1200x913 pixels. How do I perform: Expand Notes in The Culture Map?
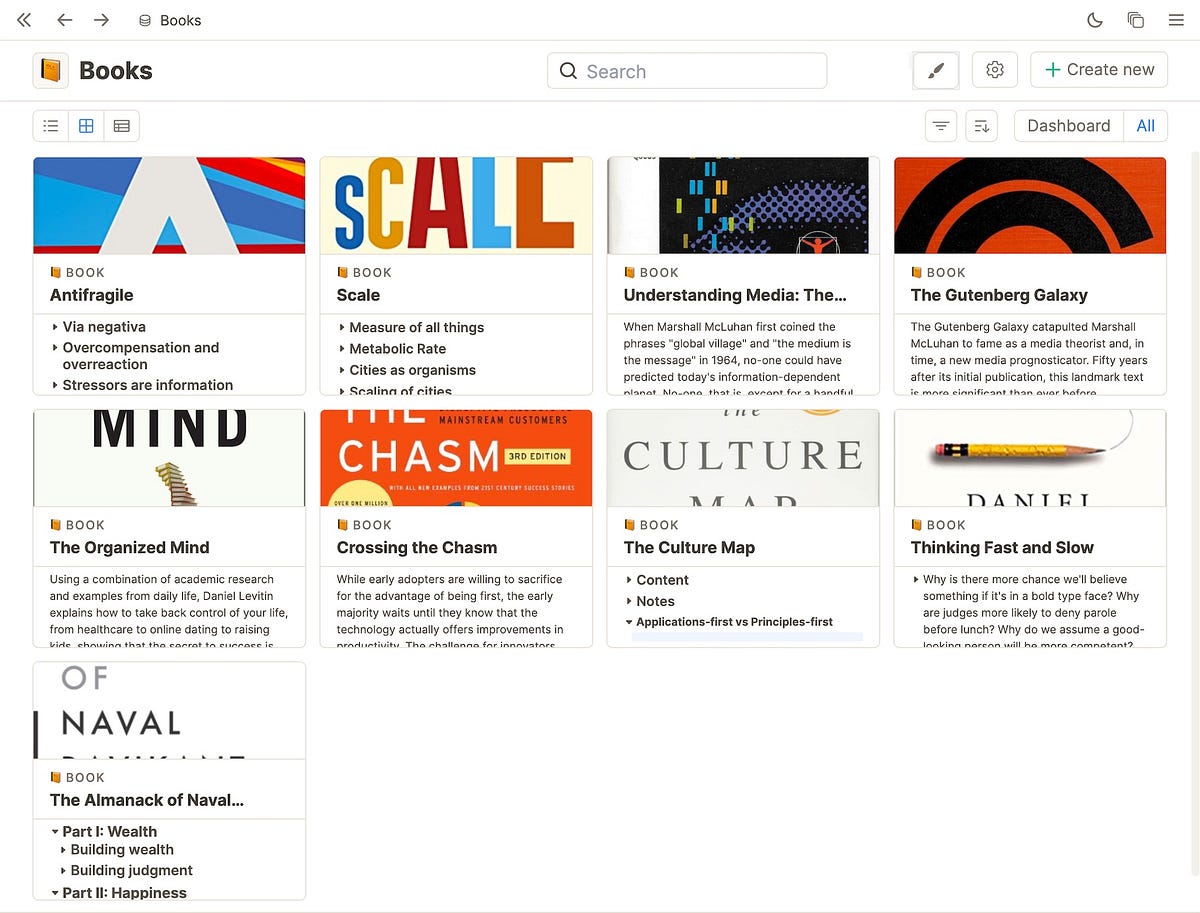pyautogui.click(x=628, y=601)
